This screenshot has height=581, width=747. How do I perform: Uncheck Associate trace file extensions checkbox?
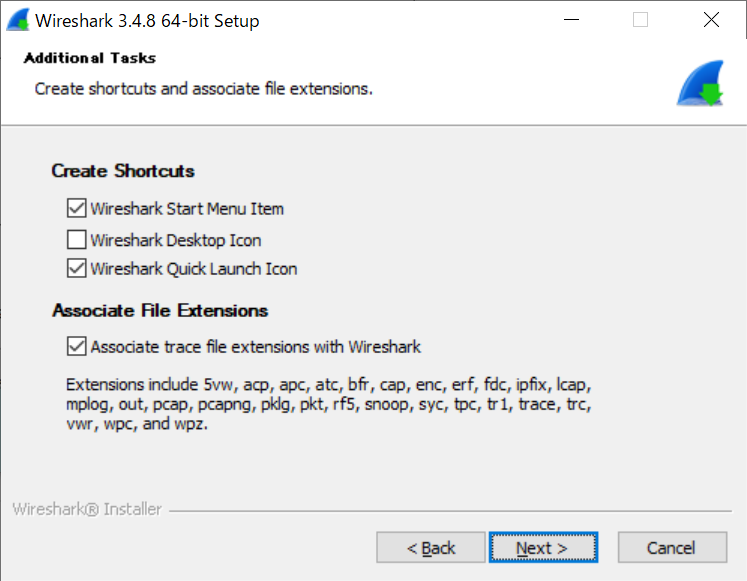[x=76, y=347]
